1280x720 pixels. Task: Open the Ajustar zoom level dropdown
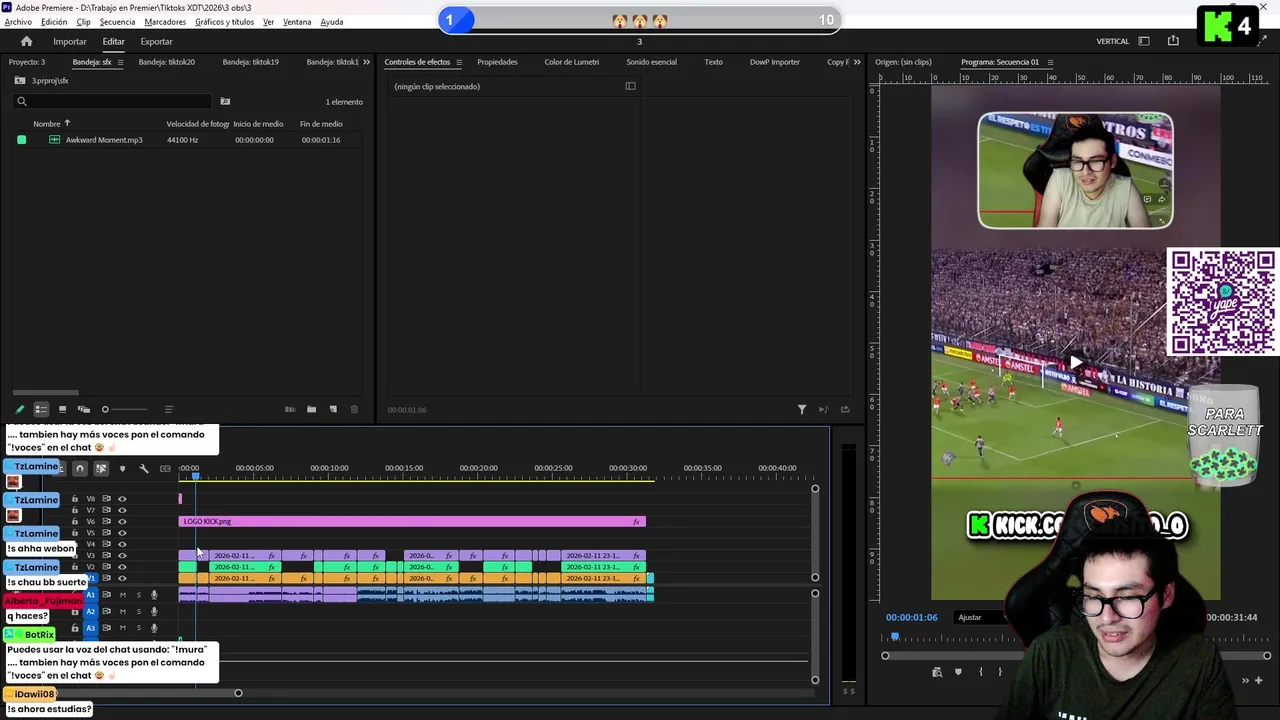click(x=980, y=617)
